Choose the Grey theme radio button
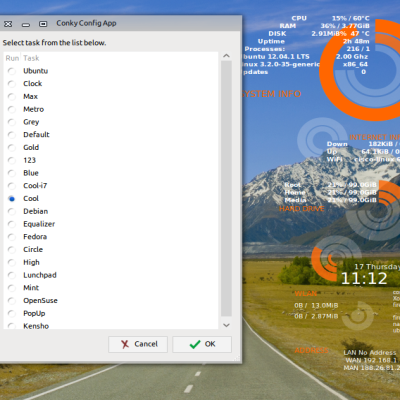Image resolution: width=400 pixels, height=400 pixels. (x=12, y=122)
